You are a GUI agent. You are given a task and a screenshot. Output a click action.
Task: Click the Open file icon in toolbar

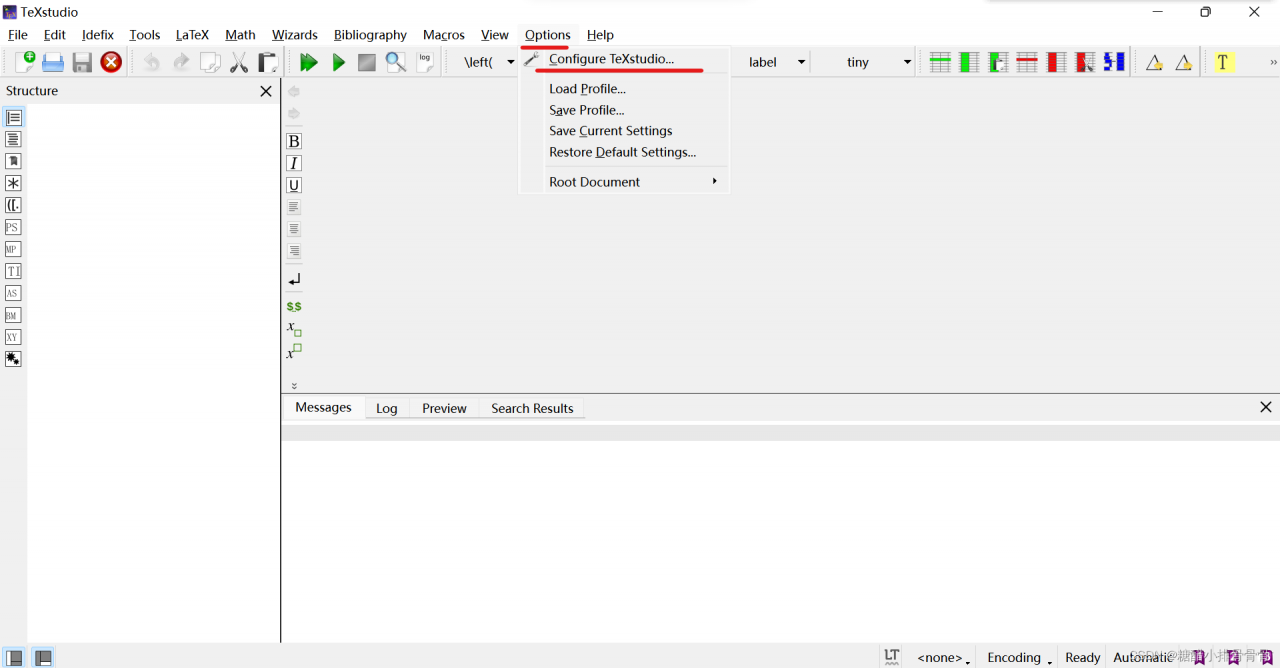[53, 62]
